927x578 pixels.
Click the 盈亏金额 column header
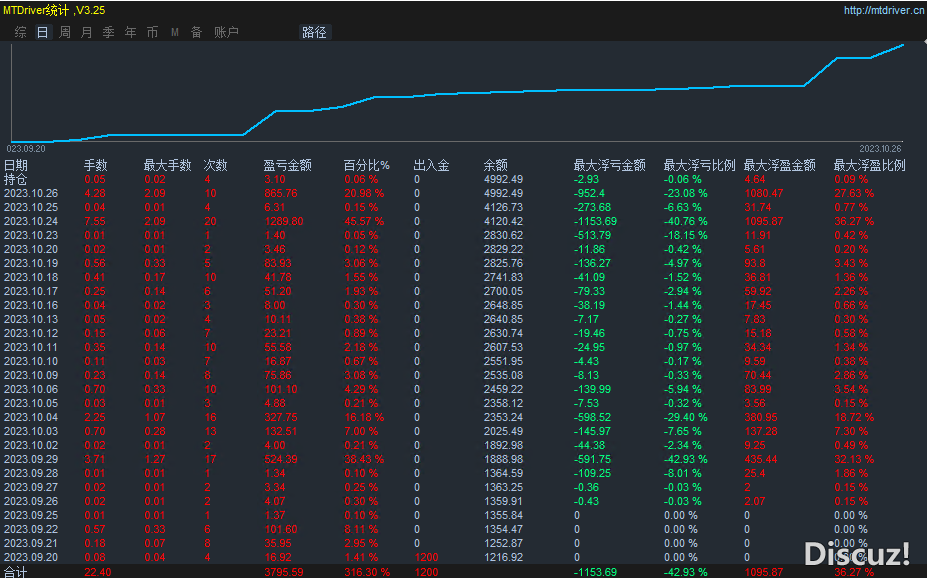click(288, 165)
